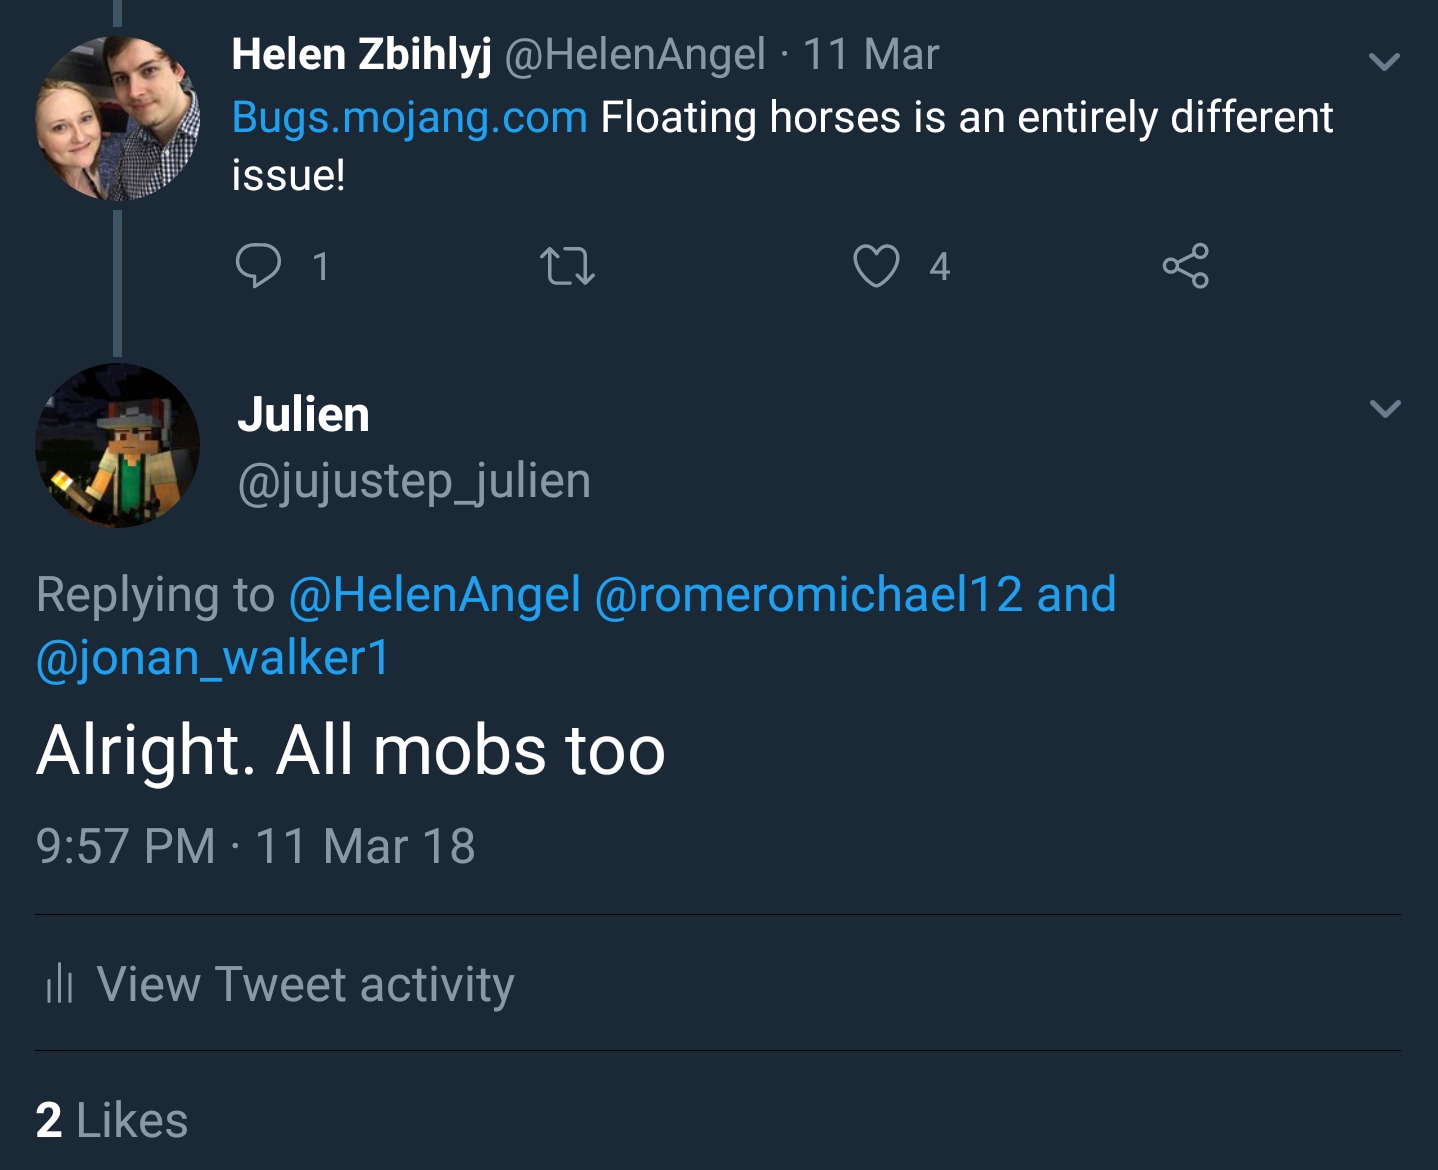Viewport: 1438px width, 1170px height.
Task: Retweet Helen's floating horses tweet
Action: [x=567, y=266]
